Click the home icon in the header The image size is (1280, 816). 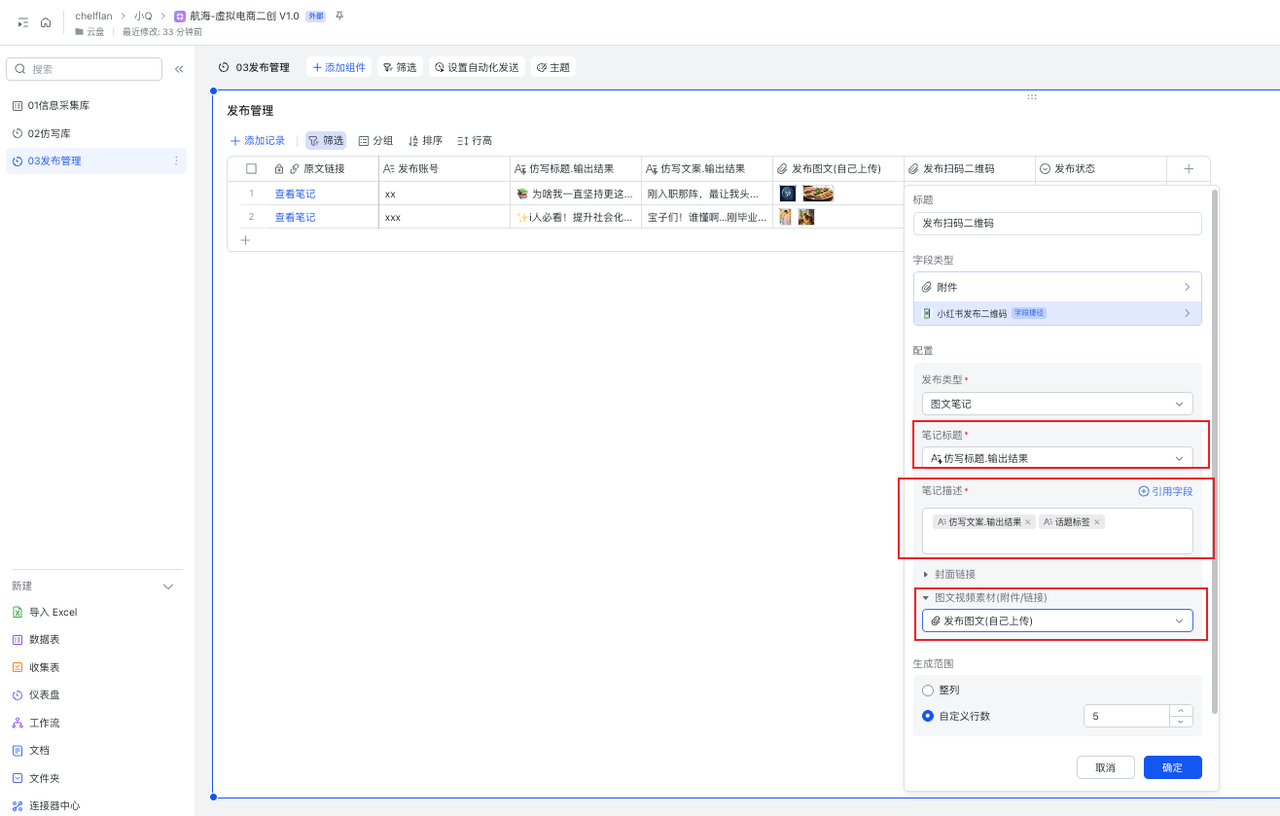pyautogui.click(x=46, y=23)
